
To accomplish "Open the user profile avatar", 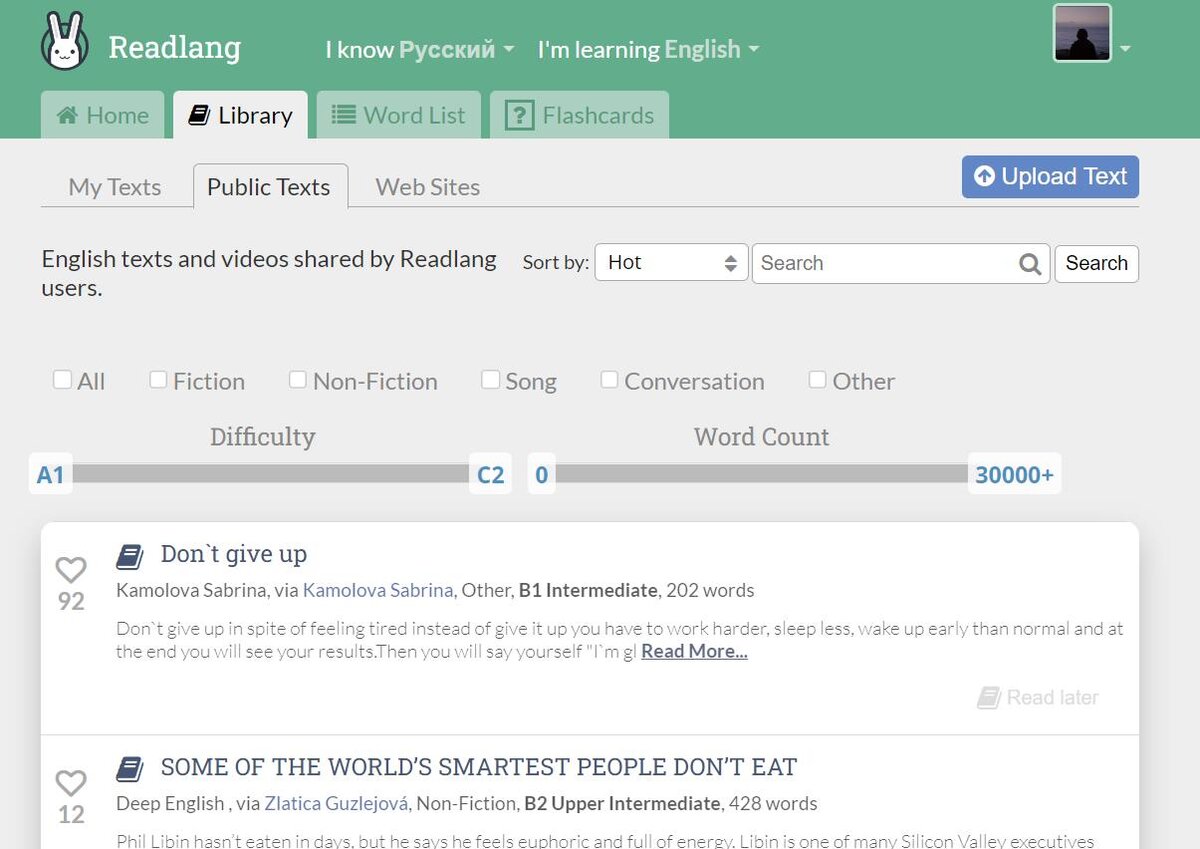I will click(x=1082, y=33).
